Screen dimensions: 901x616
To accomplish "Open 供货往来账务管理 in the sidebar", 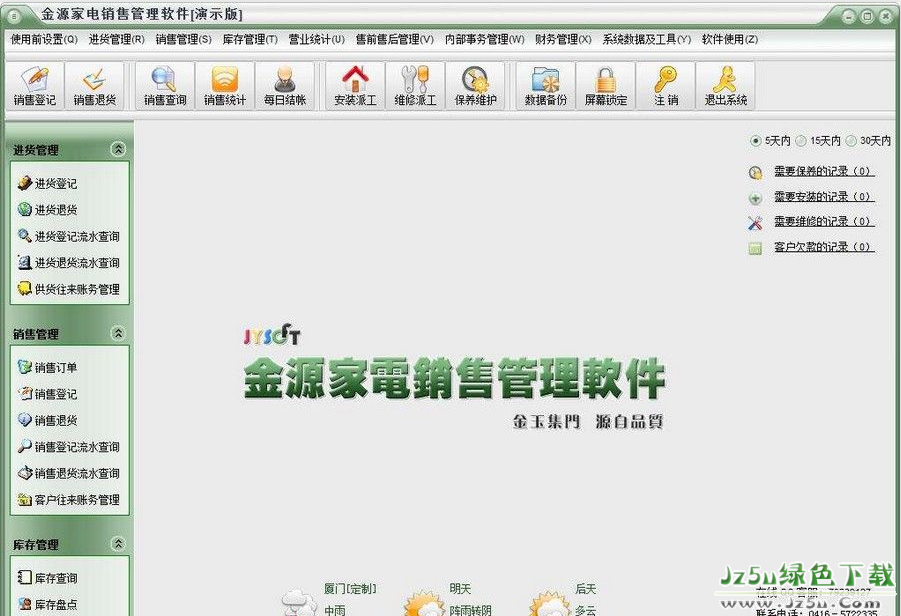I will pos(68,289).
